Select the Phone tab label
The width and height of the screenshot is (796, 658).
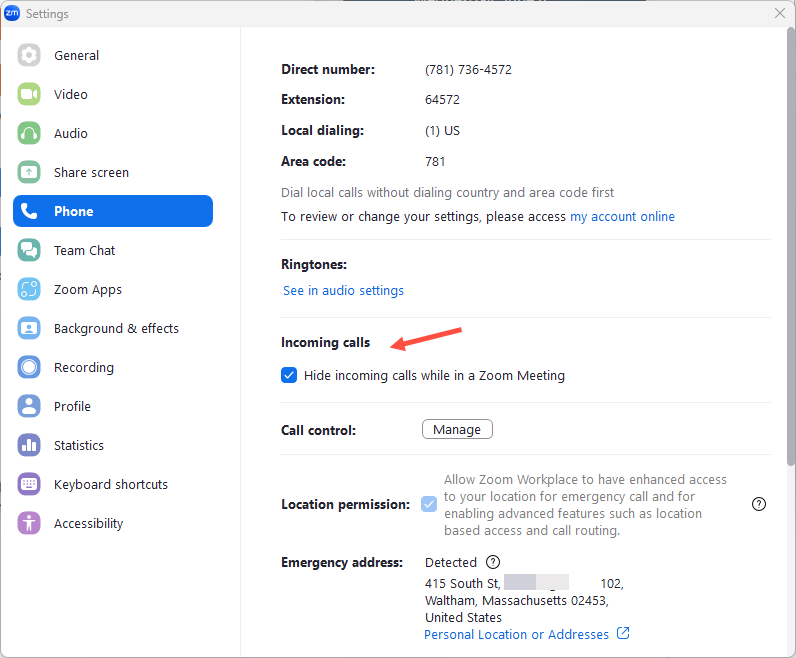click(x=74, y=211)
